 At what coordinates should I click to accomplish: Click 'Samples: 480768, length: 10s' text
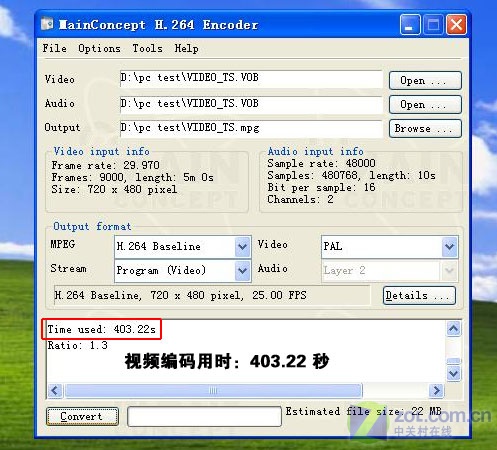[351, 175]
